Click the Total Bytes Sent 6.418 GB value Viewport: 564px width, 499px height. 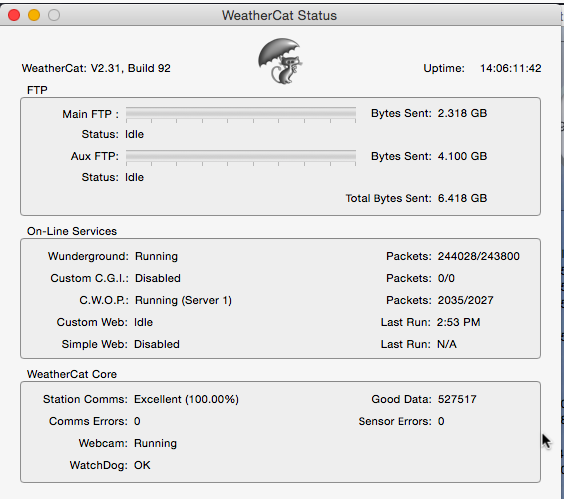[x=462, y=198]
